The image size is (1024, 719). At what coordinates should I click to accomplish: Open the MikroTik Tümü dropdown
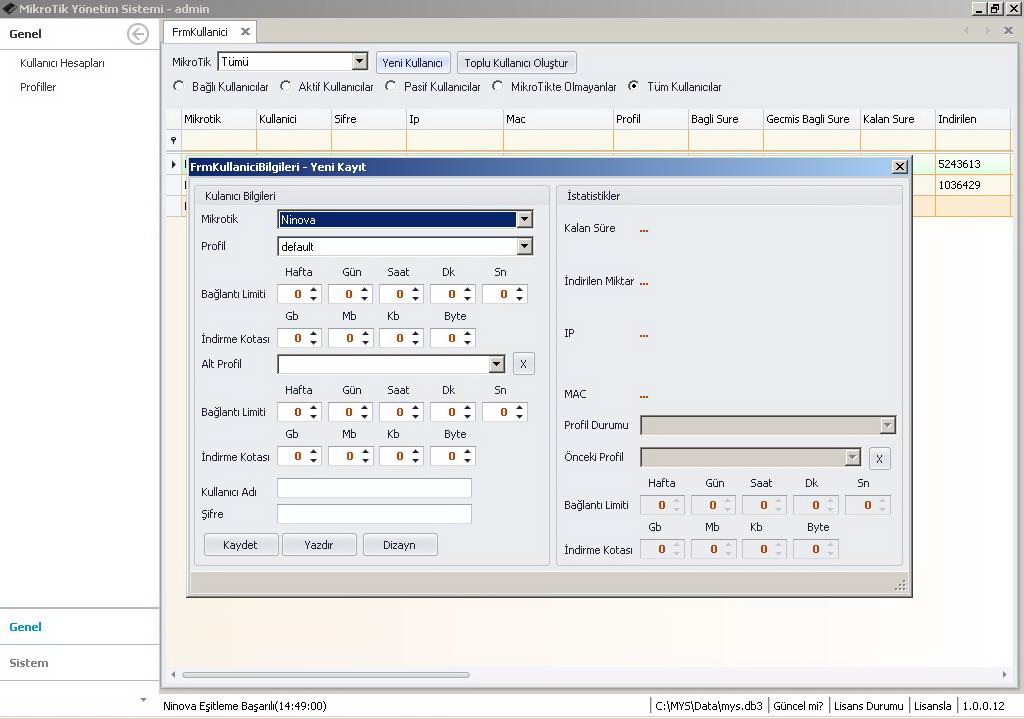(360, 61)
